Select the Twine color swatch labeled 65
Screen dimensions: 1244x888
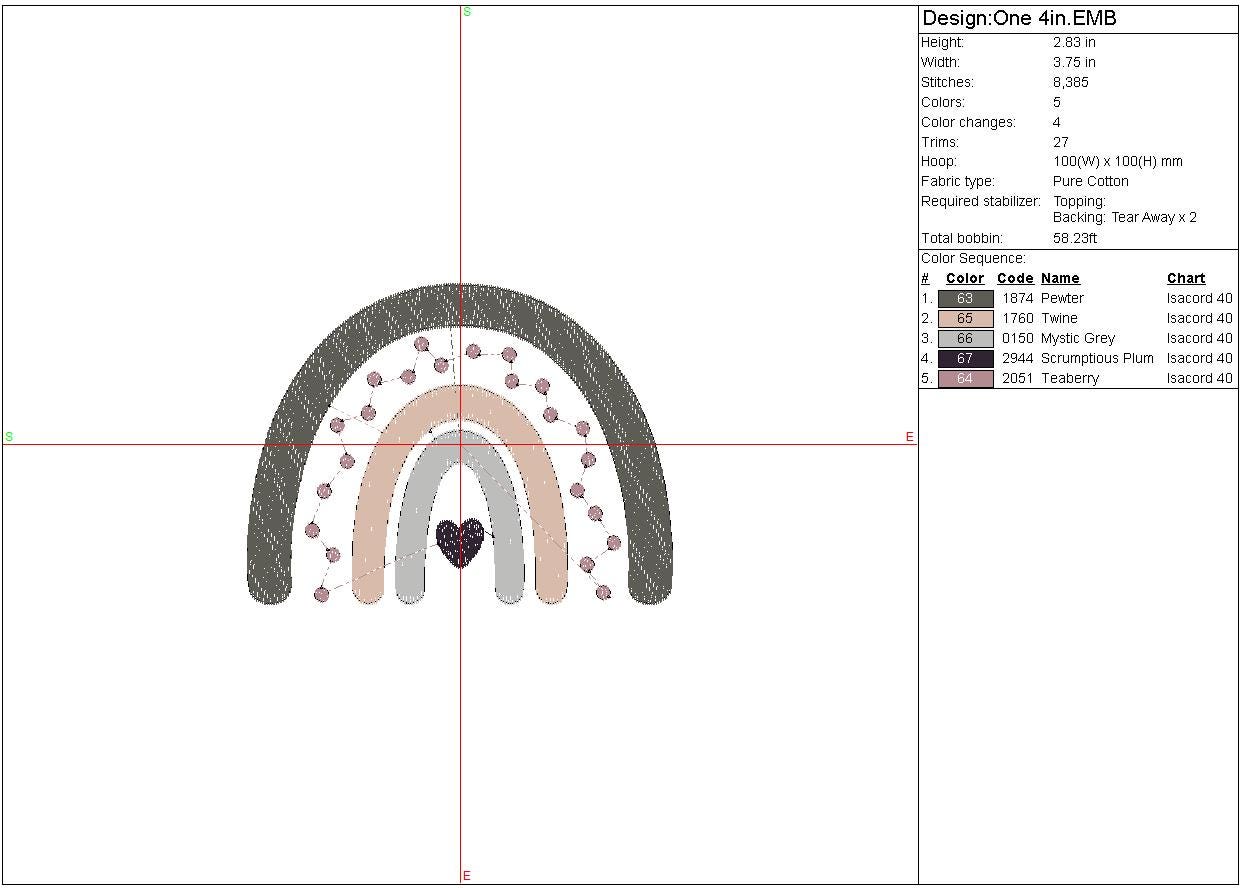(965, 318)
